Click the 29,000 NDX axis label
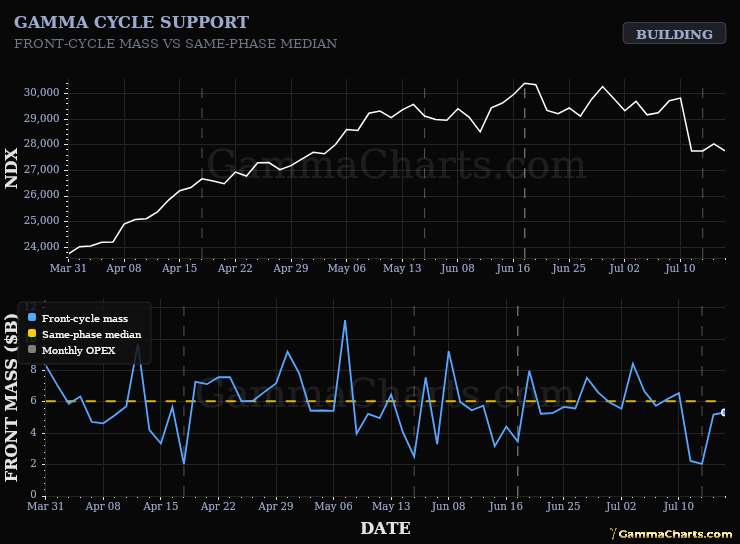Screen dimensions: 740x544 tap(42, 118)
